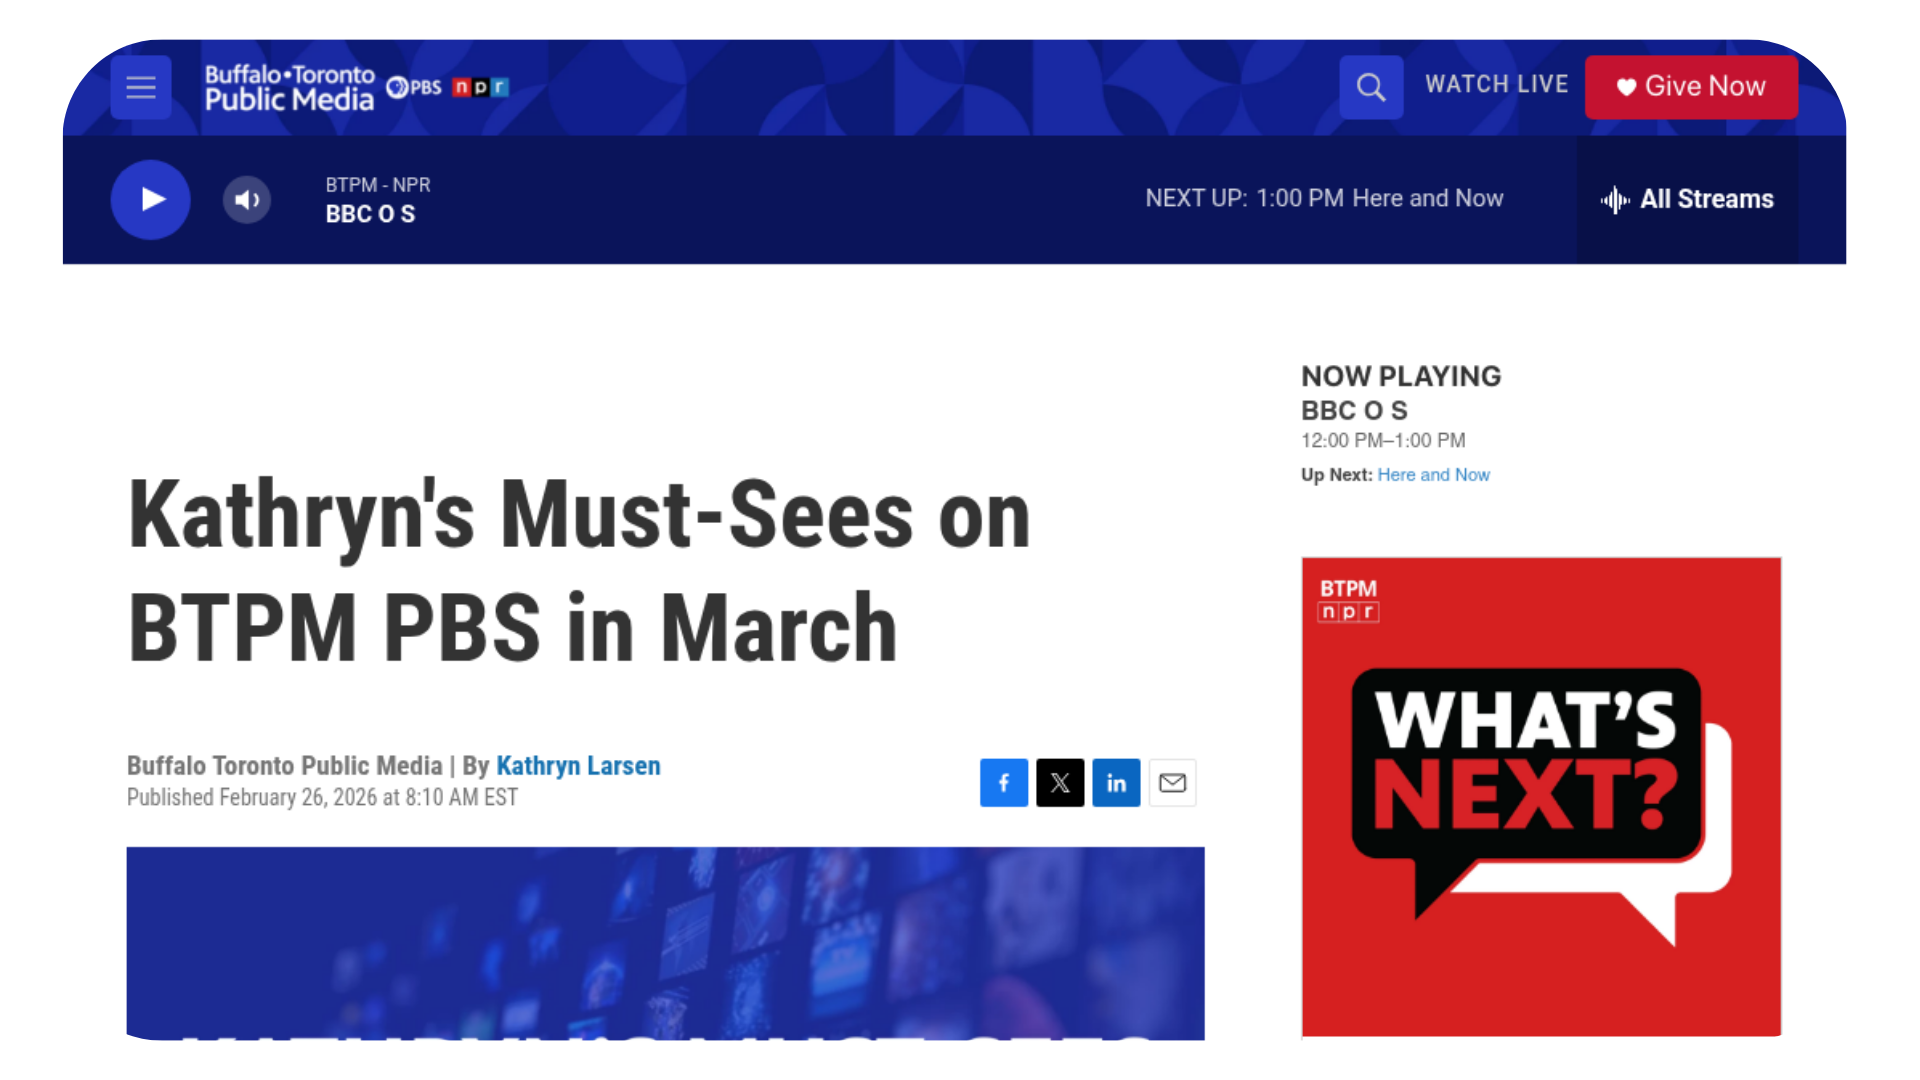
Task: Open the hamburger navigation menu
Action: click(x=140, y=88)
